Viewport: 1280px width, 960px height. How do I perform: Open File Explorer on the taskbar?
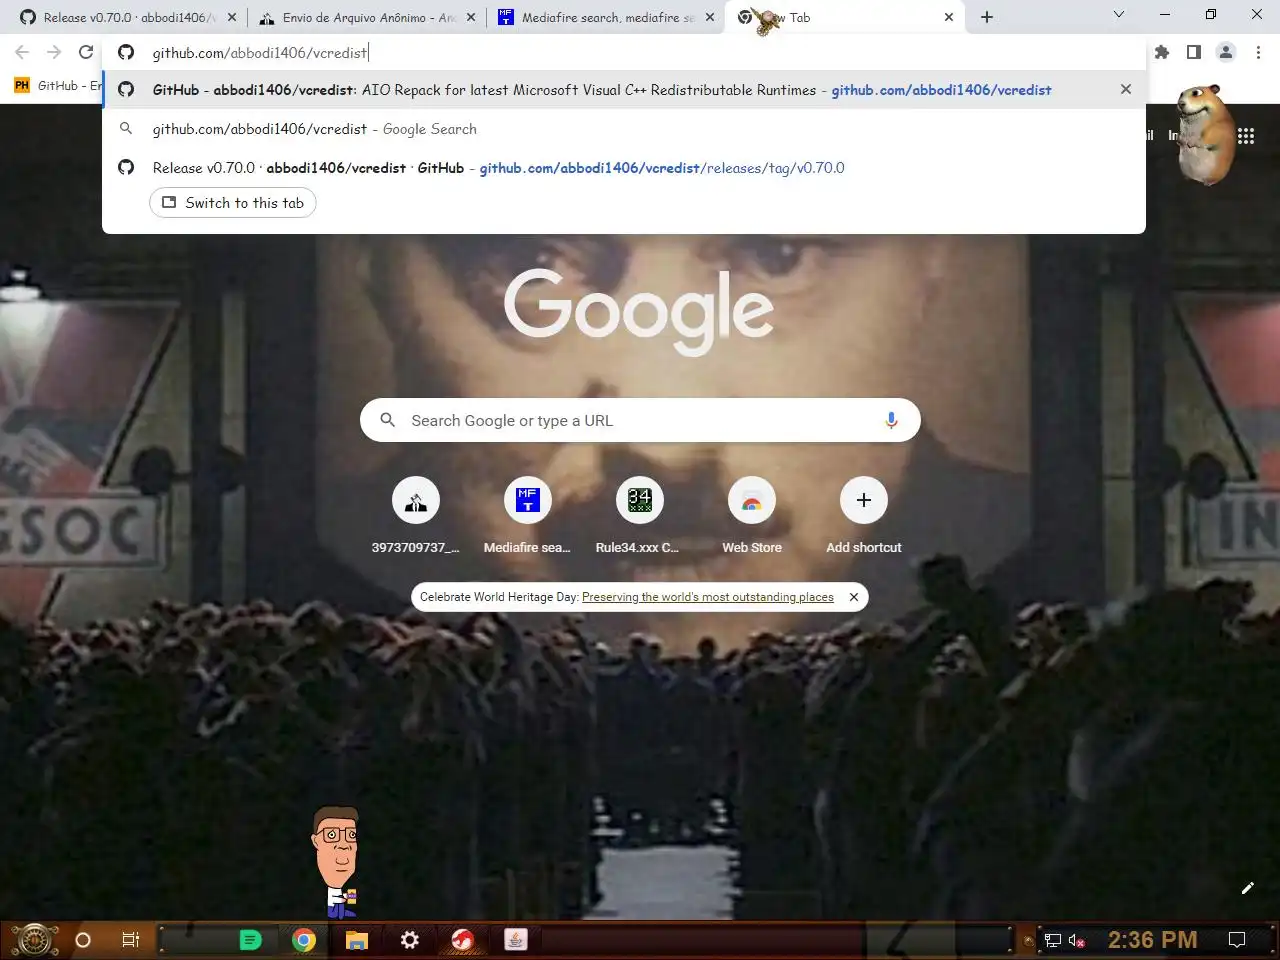tap(357, 940)
